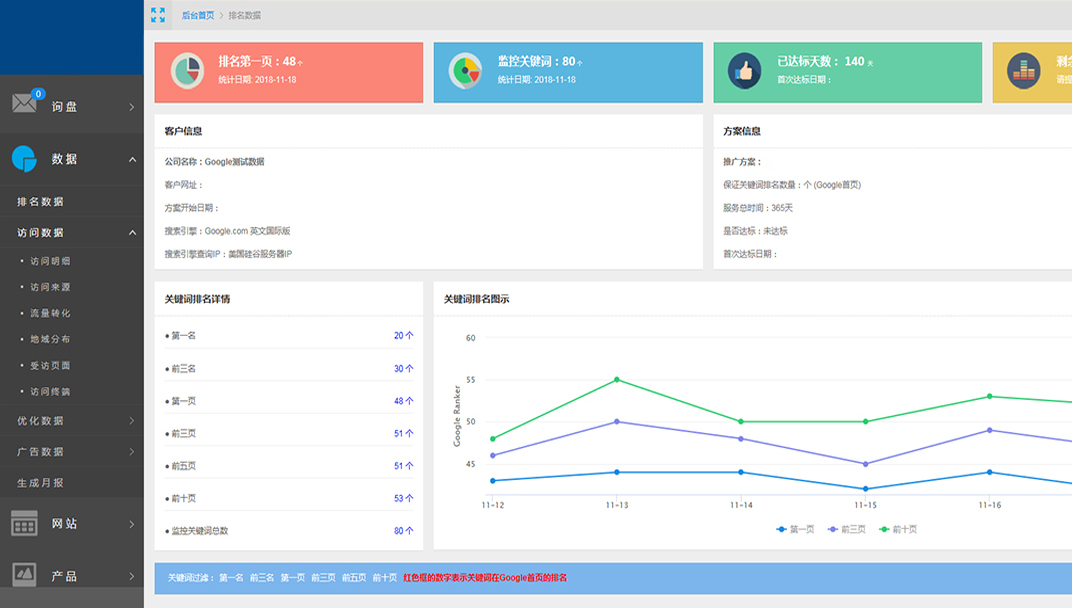The height and width of the screenshot is (608, 1072).
Task: Toggle the 前三页 series in chart legend
Action: pyautogui.click(x=846, y=529)
